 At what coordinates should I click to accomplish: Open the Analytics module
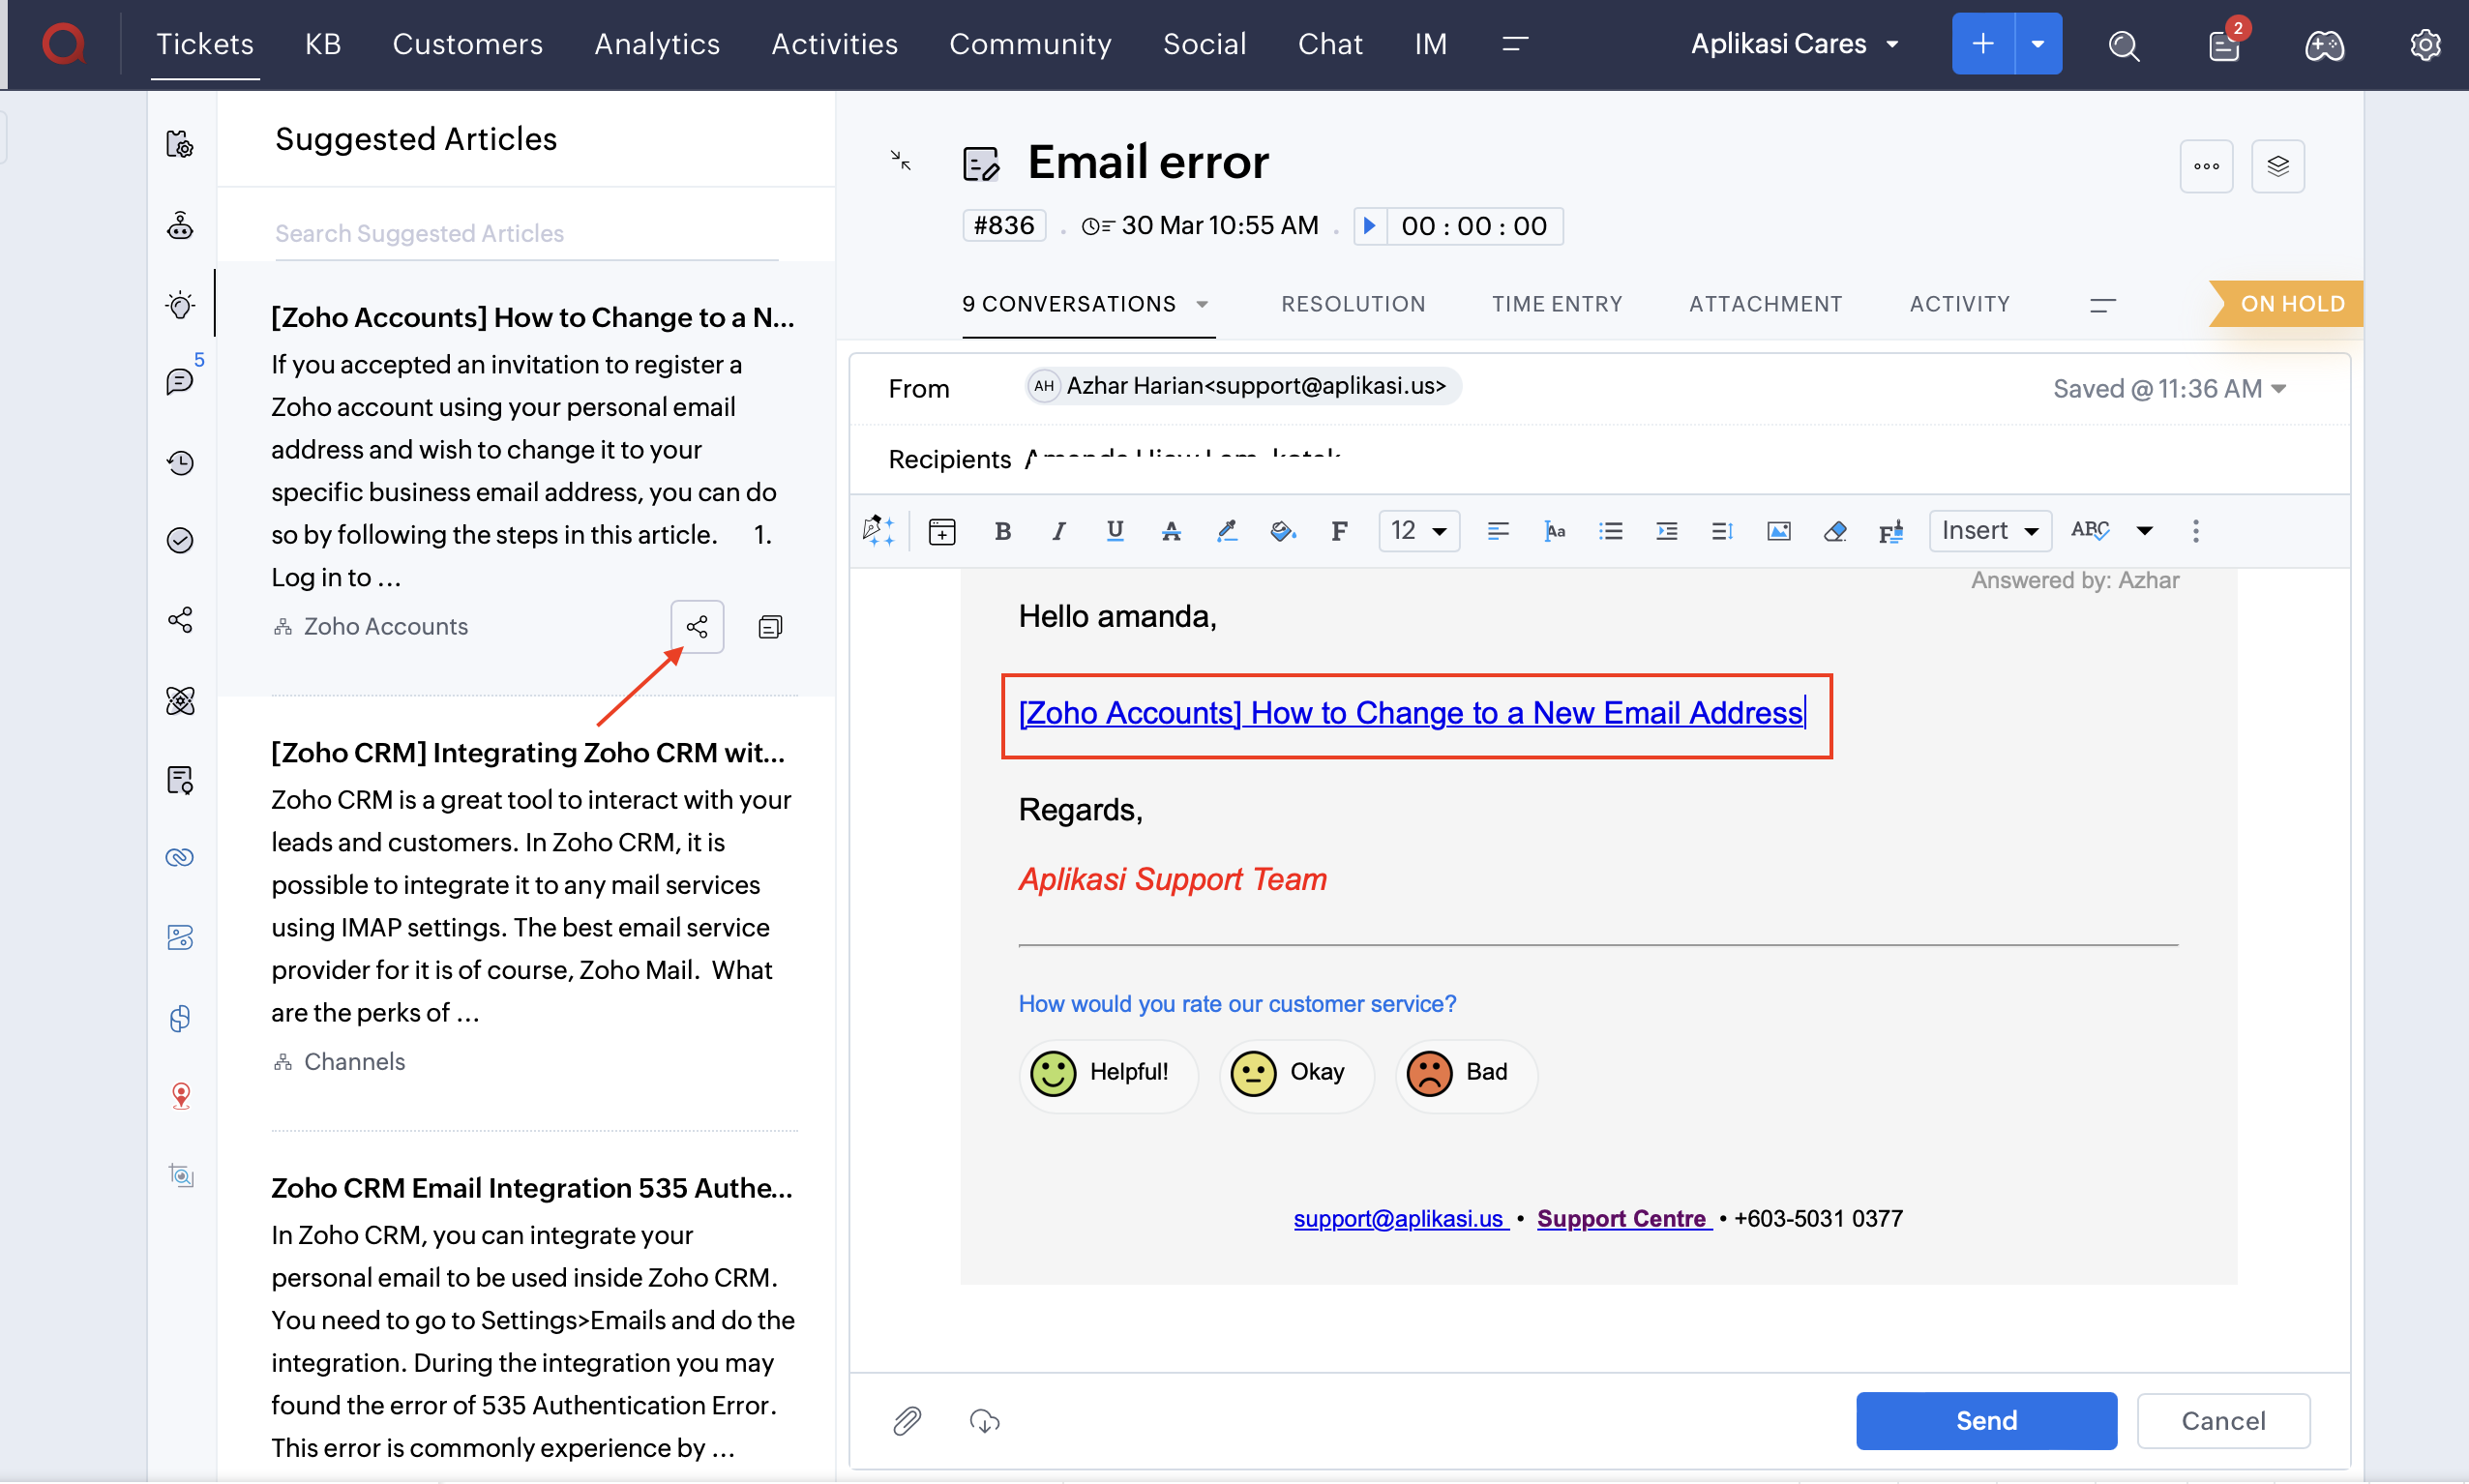pos(657,44)
